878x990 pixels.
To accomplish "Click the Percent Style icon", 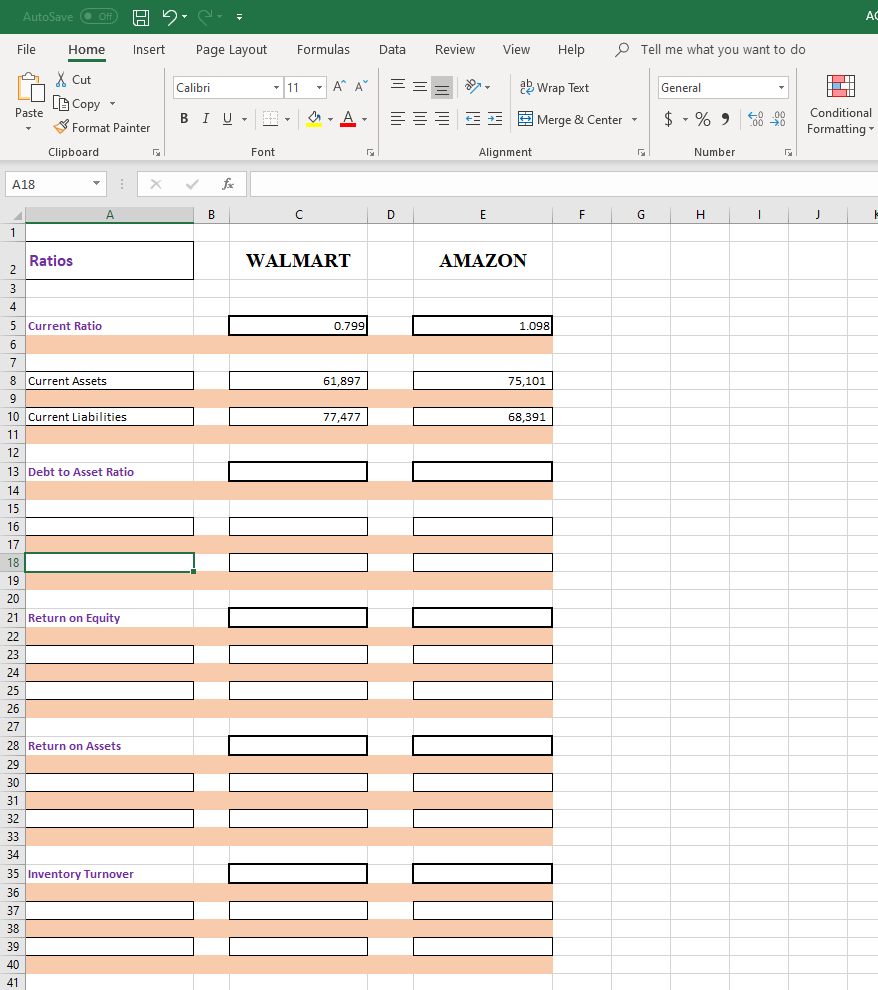I will (x=703, y=119).
